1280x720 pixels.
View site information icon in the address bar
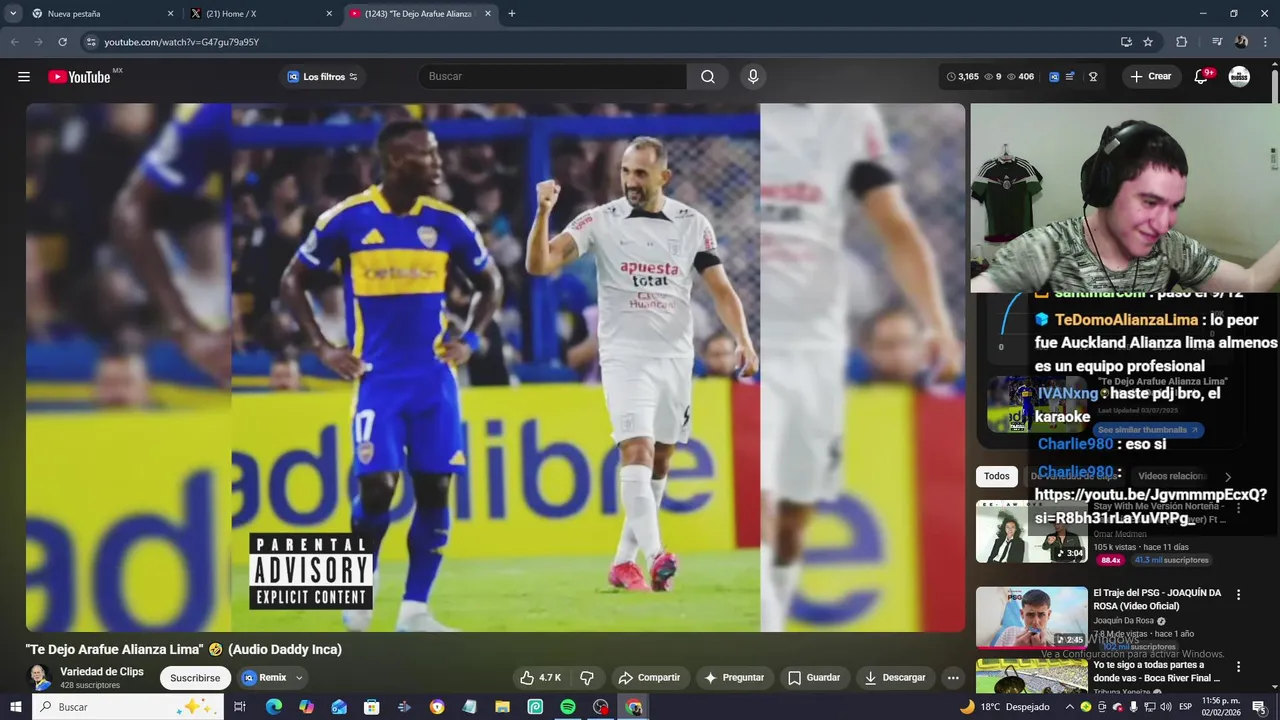(x=91, y=42)
